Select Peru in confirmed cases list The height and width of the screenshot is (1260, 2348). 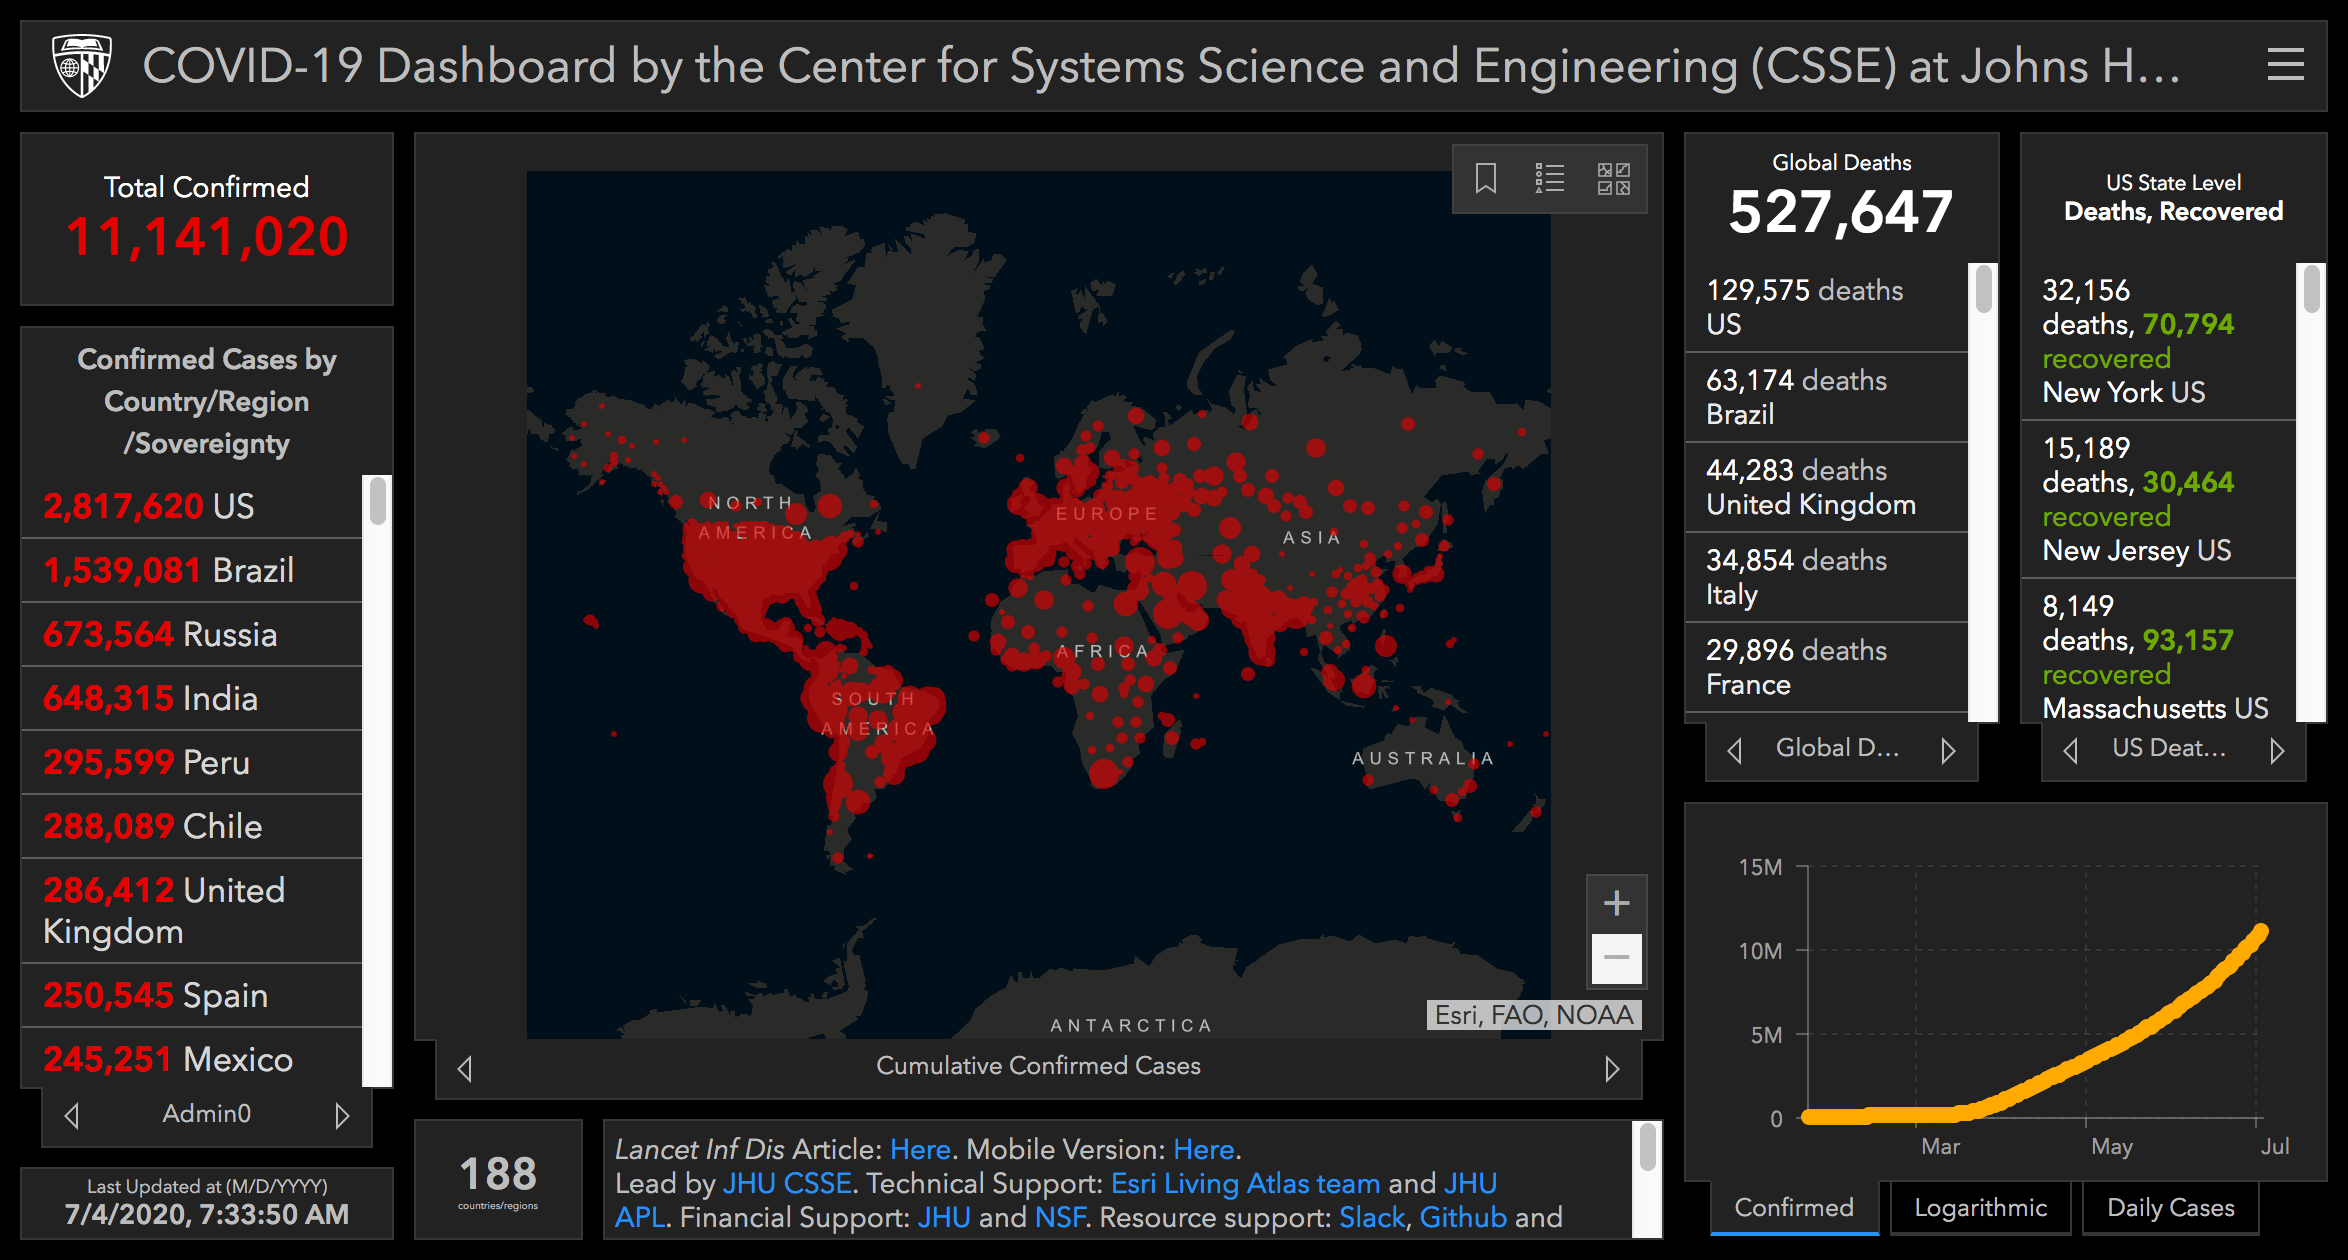point(192,763)
